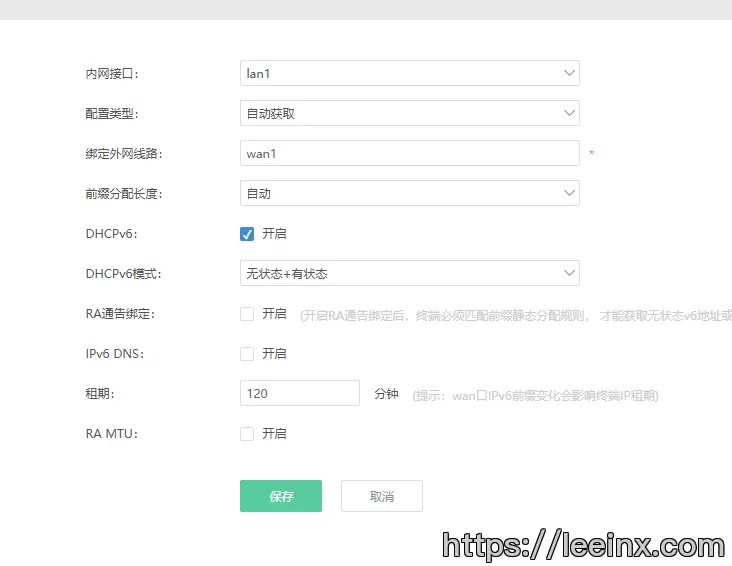Click the chevron icon in DHCPv6模式 field
The width and height of the screenshot is (732, 566).
coord(569,273)
